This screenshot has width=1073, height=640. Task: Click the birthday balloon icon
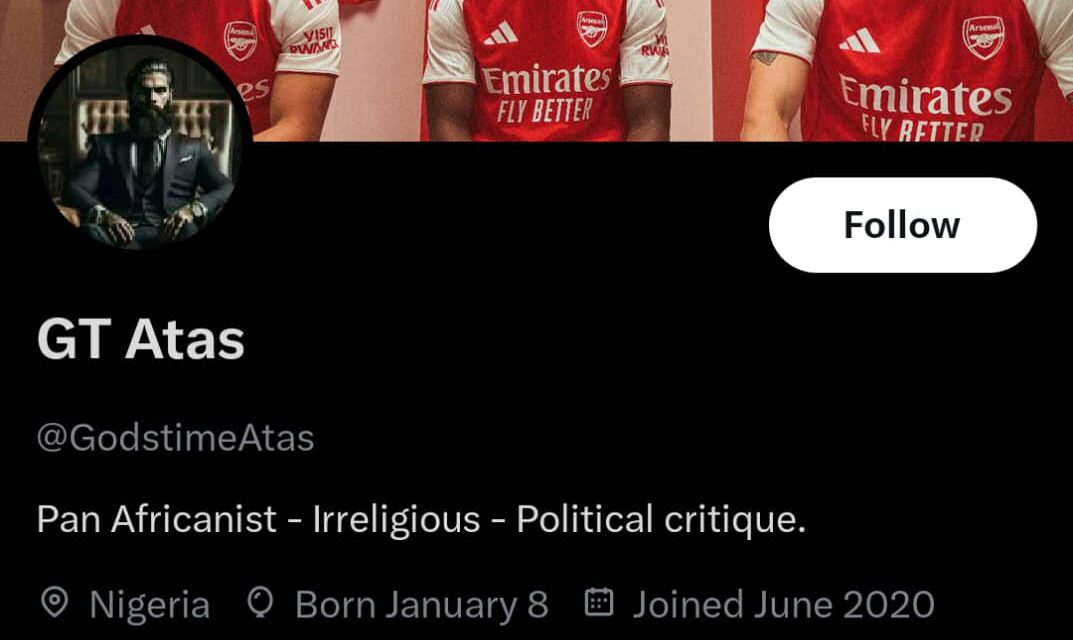point(260,603)
